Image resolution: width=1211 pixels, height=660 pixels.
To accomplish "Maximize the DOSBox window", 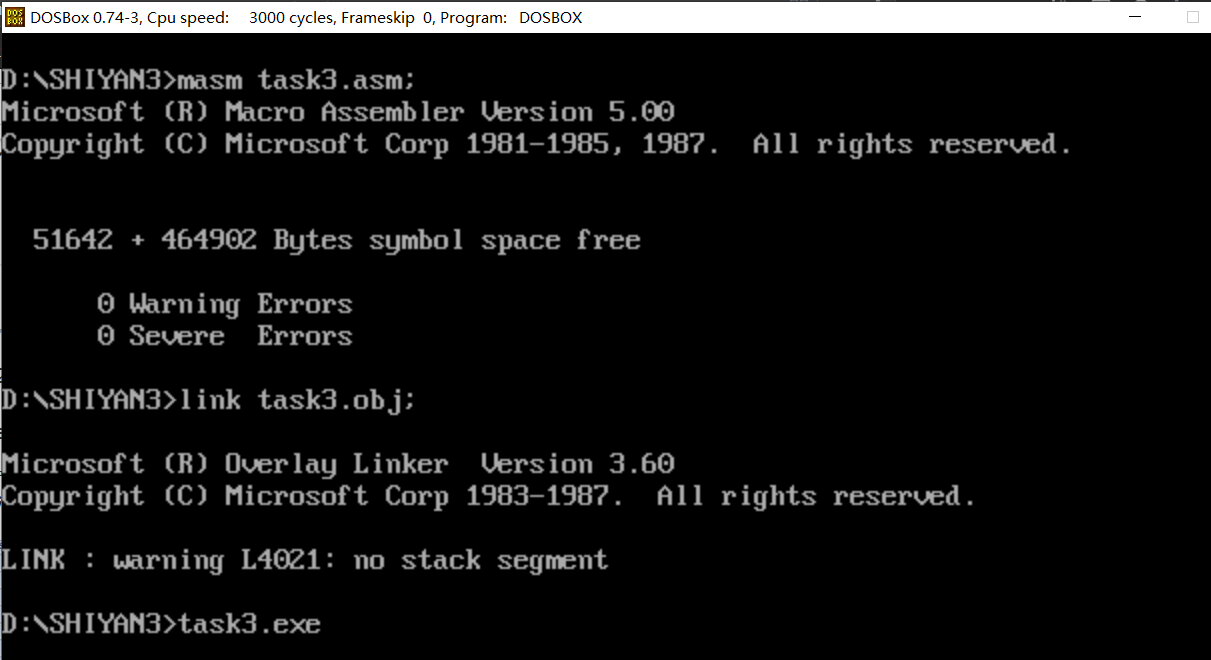I will 1192,17.
